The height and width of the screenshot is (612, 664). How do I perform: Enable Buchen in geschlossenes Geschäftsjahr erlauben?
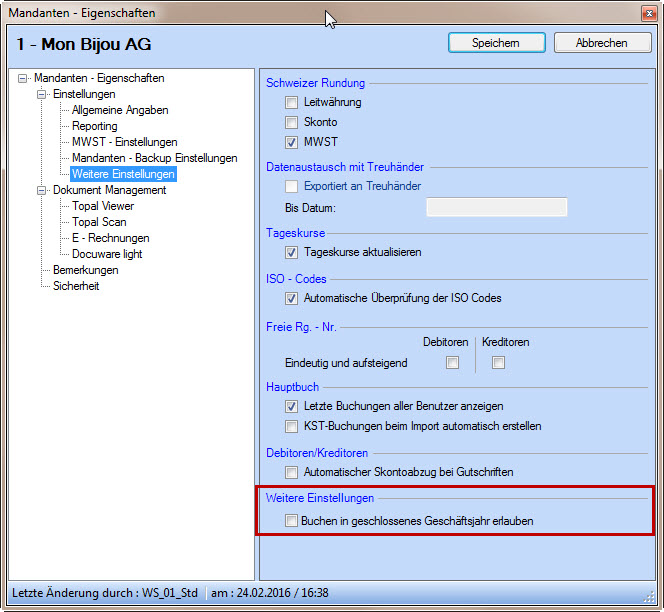click(291, 521)
